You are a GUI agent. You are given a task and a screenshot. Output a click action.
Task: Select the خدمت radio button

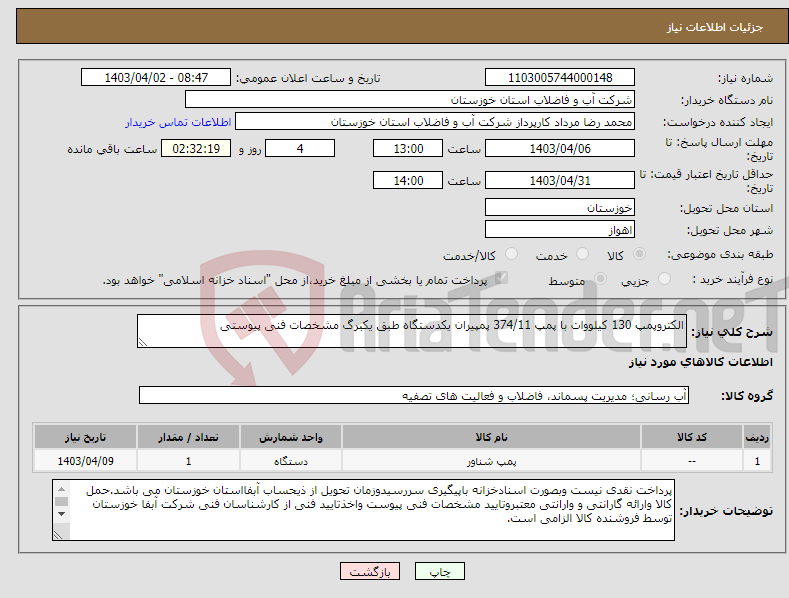[582, 254]
